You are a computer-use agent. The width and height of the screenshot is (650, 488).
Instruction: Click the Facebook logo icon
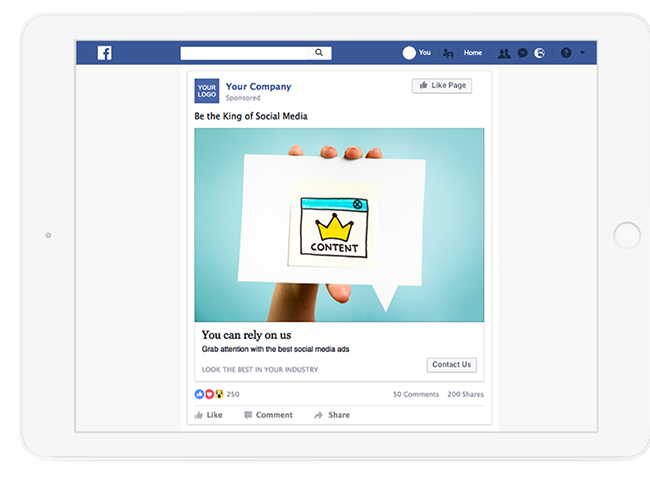pyautogui.click(x=104, y=53)
